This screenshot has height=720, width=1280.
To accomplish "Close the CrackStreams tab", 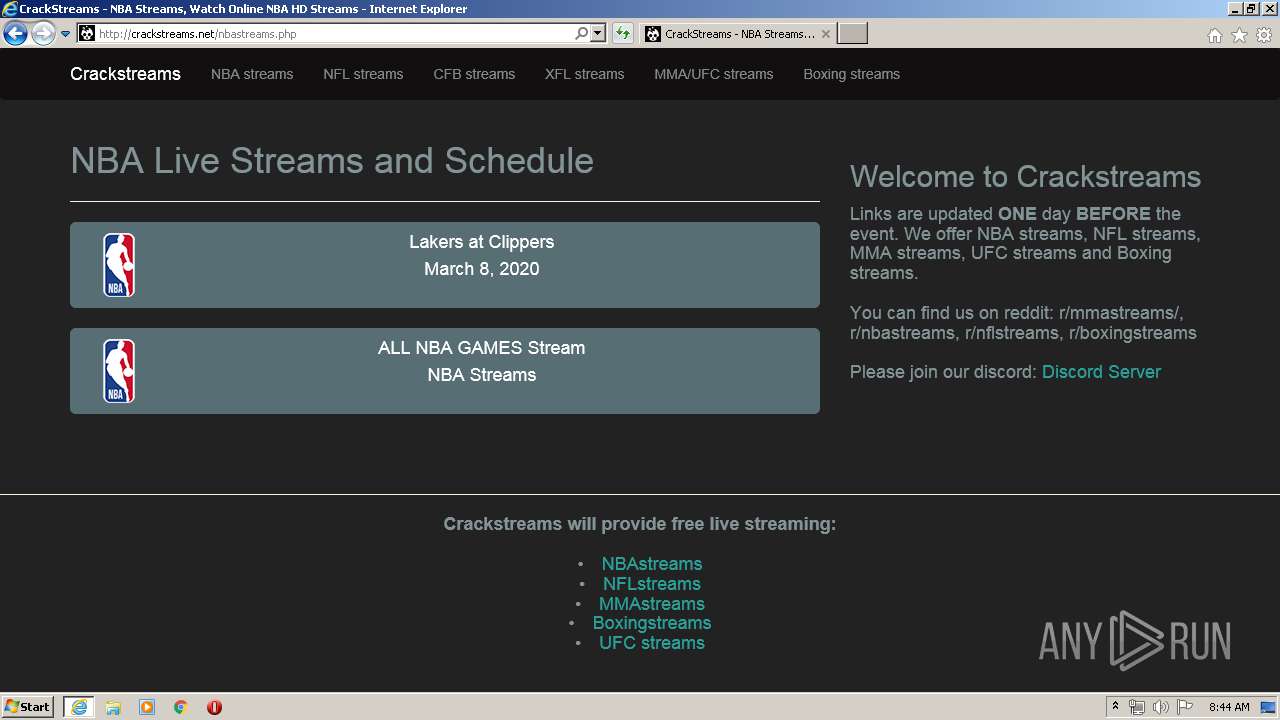I will click(x=826, y=34).
